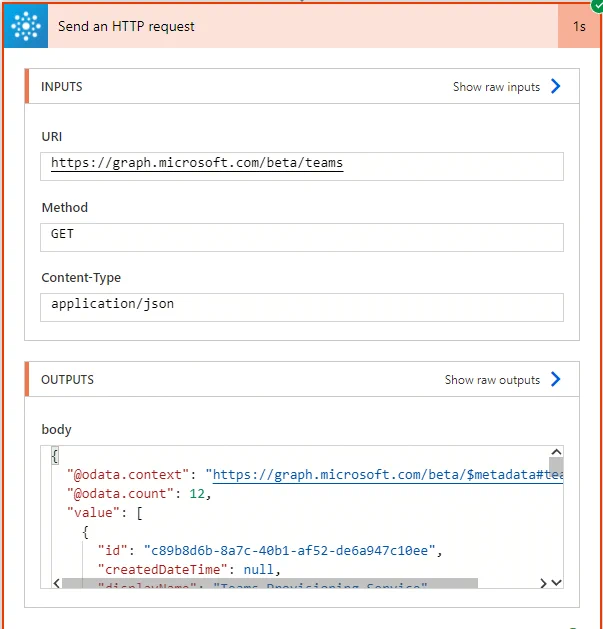Screen dimensions: 603x629
Task: Click the @odata.count value 12
Action: click(197, 493)
